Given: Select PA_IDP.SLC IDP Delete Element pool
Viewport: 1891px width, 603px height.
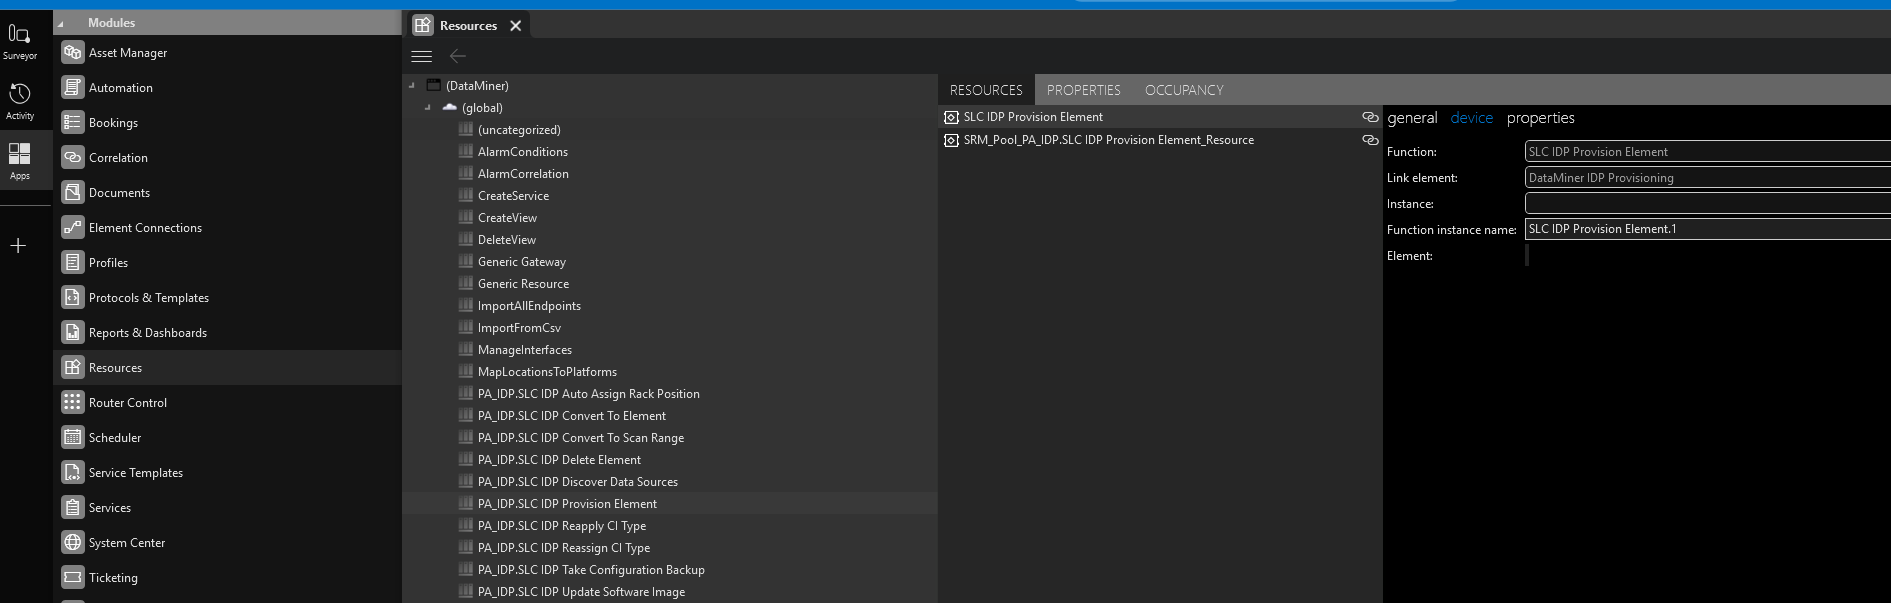Looking at the screenshot, I should [x=559, y=460].
